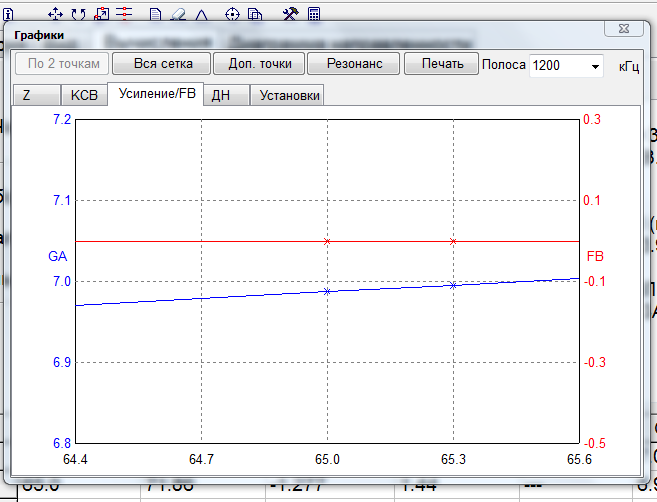Select the Усиление/FB tab
This screenshot has width=657, height=502.
156,93
